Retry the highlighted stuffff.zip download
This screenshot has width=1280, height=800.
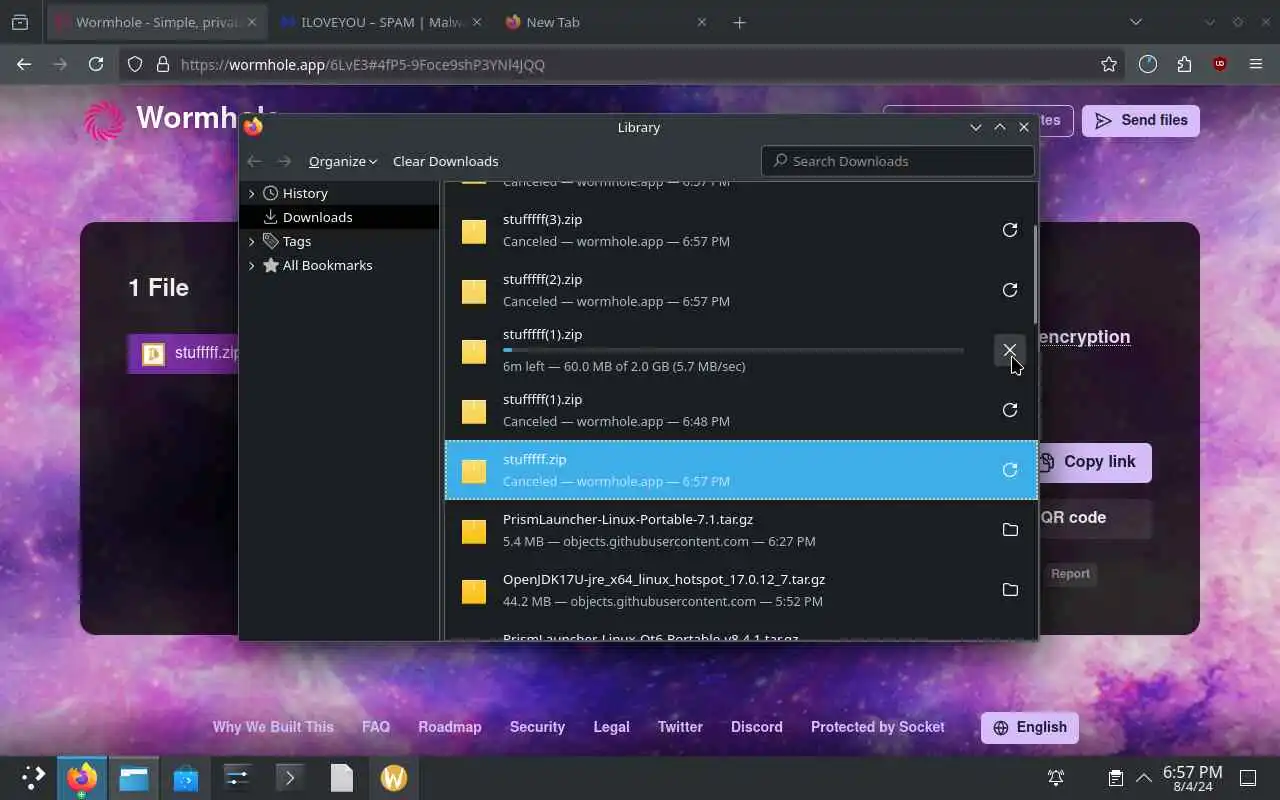(x=1010, y=470)
